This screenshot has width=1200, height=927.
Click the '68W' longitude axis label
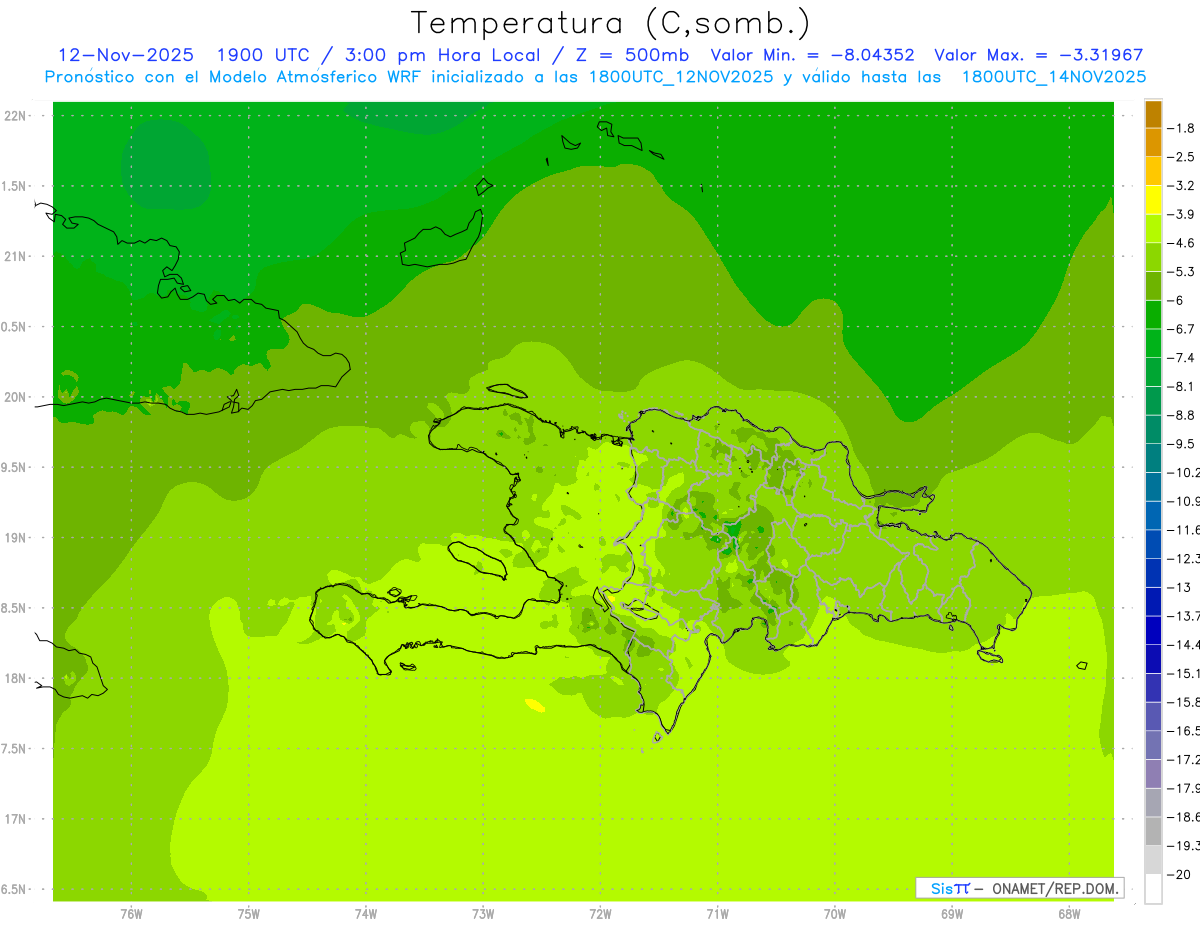[1069, 914]
